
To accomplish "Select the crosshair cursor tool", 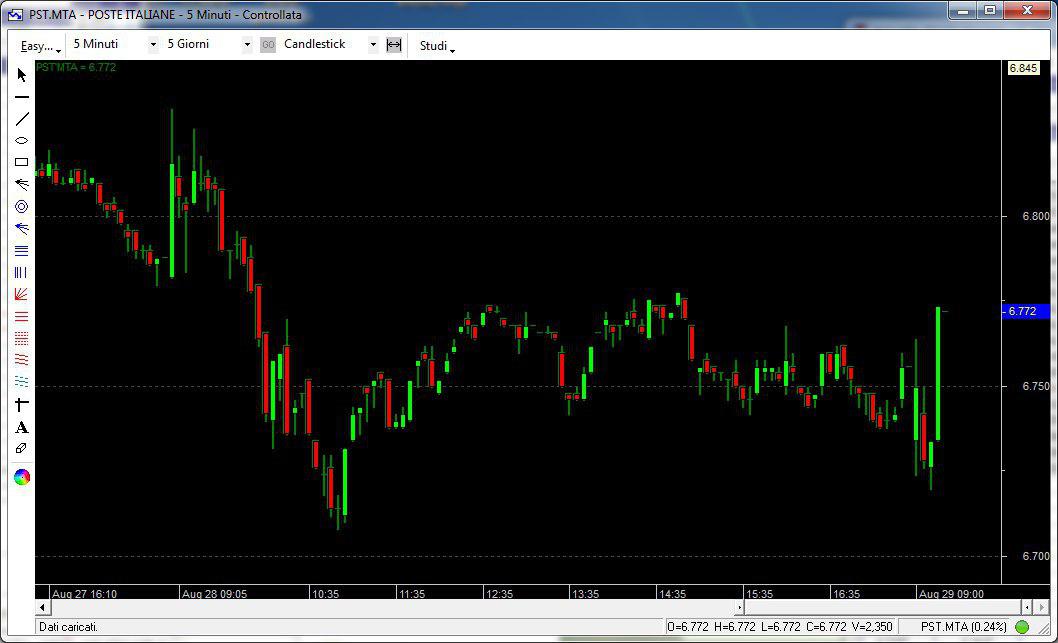I will click(x=22, y=404).
